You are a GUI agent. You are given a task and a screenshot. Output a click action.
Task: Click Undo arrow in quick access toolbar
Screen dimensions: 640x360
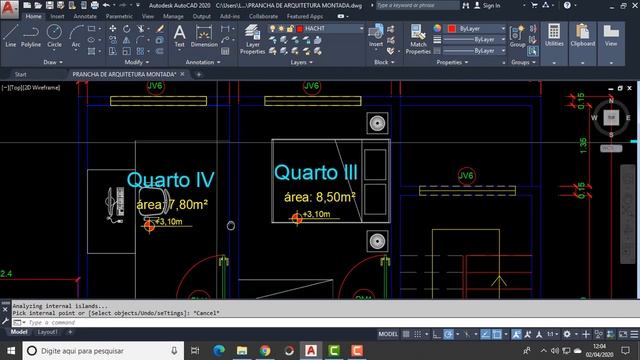pos(106,5)
